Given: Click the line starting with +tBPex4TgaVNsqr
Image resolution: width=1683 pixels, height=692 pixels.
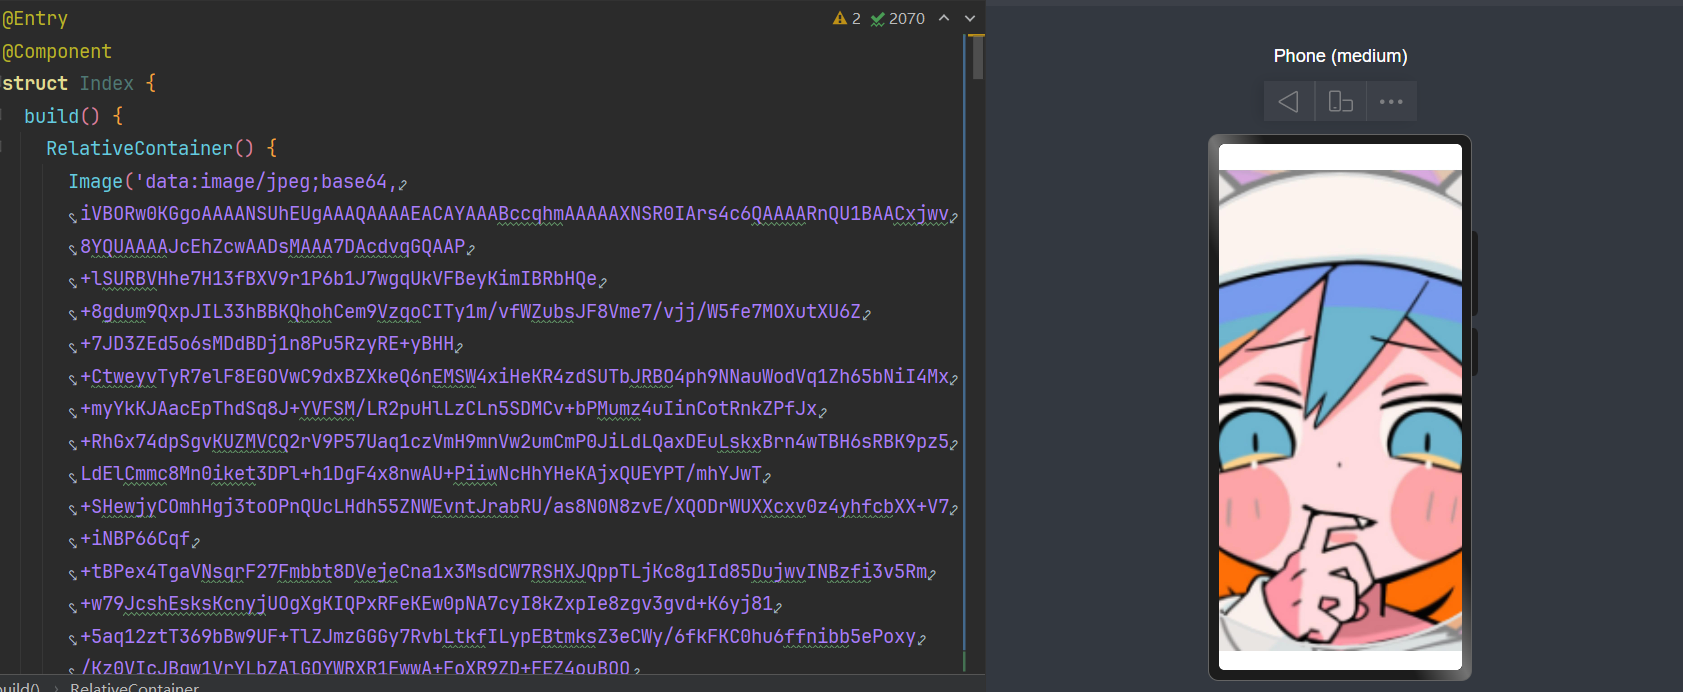Looking at the screenshot, I should pyautogui.click(x=503, y=571).
